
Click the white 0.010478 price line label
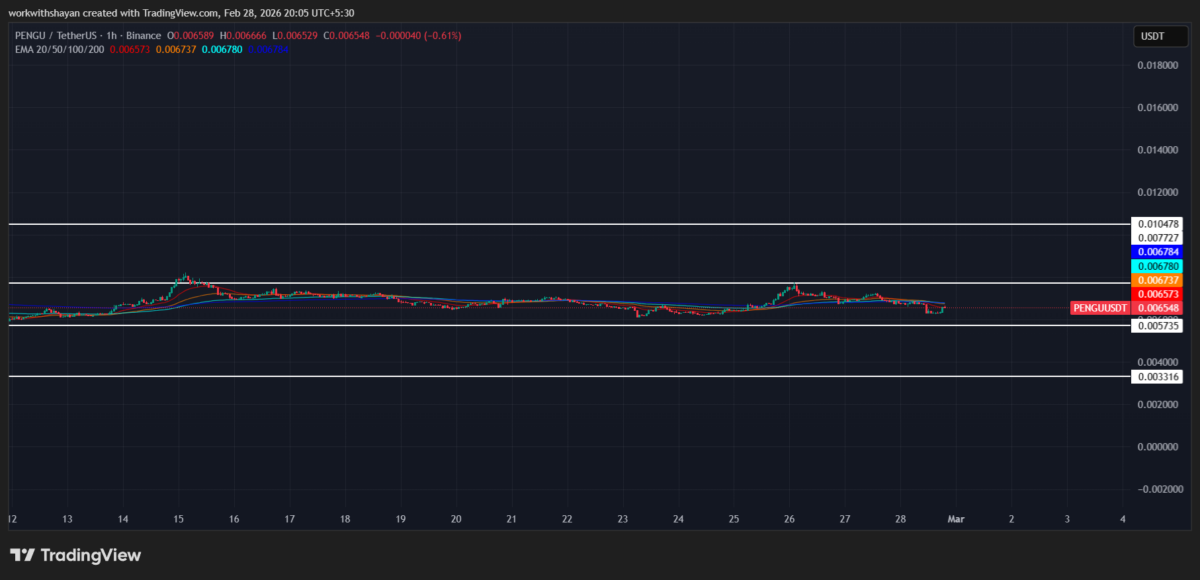[1157, 224]
